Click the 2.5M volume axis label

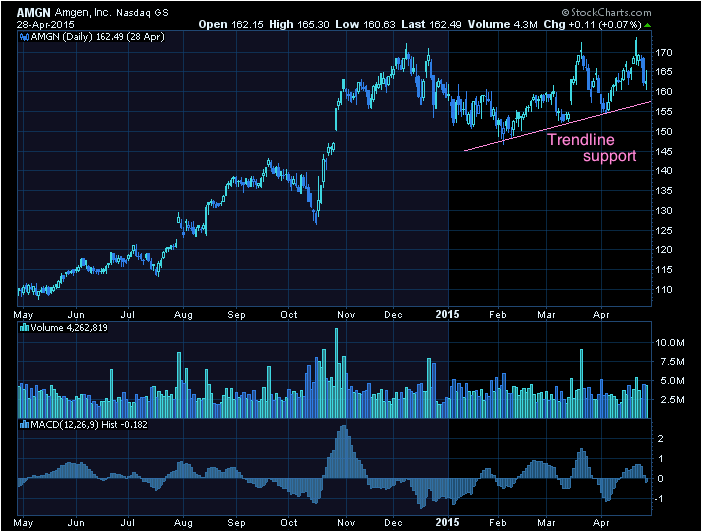pyautogui.click(x=672, y=399)
